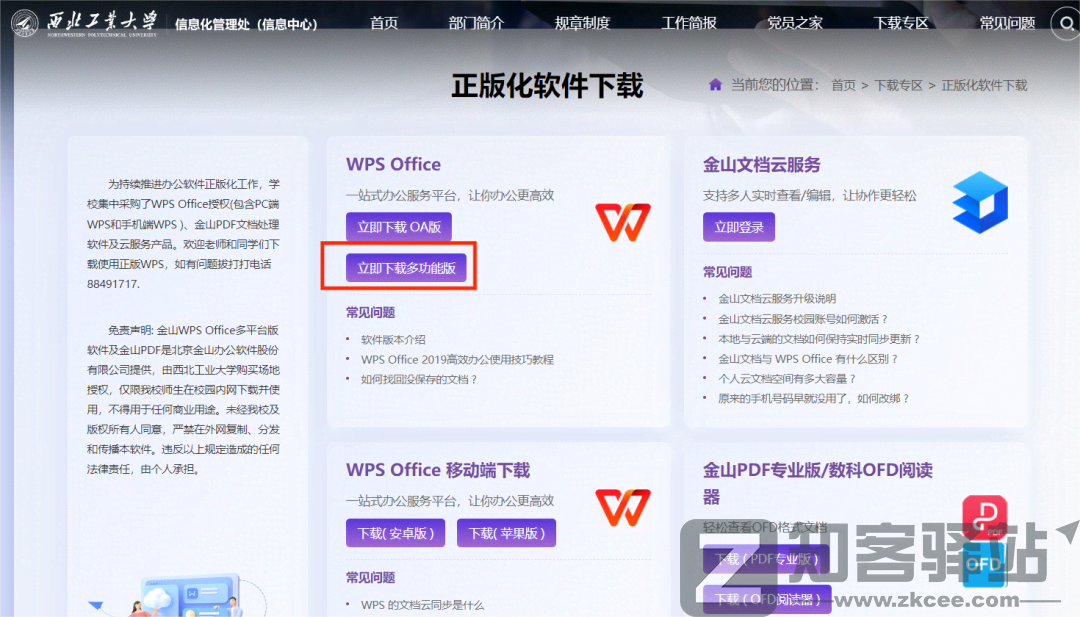This screenshot has width=1080, height=617.
Task: Open the 党员之家 menu item
Action: tap(795, 22)
